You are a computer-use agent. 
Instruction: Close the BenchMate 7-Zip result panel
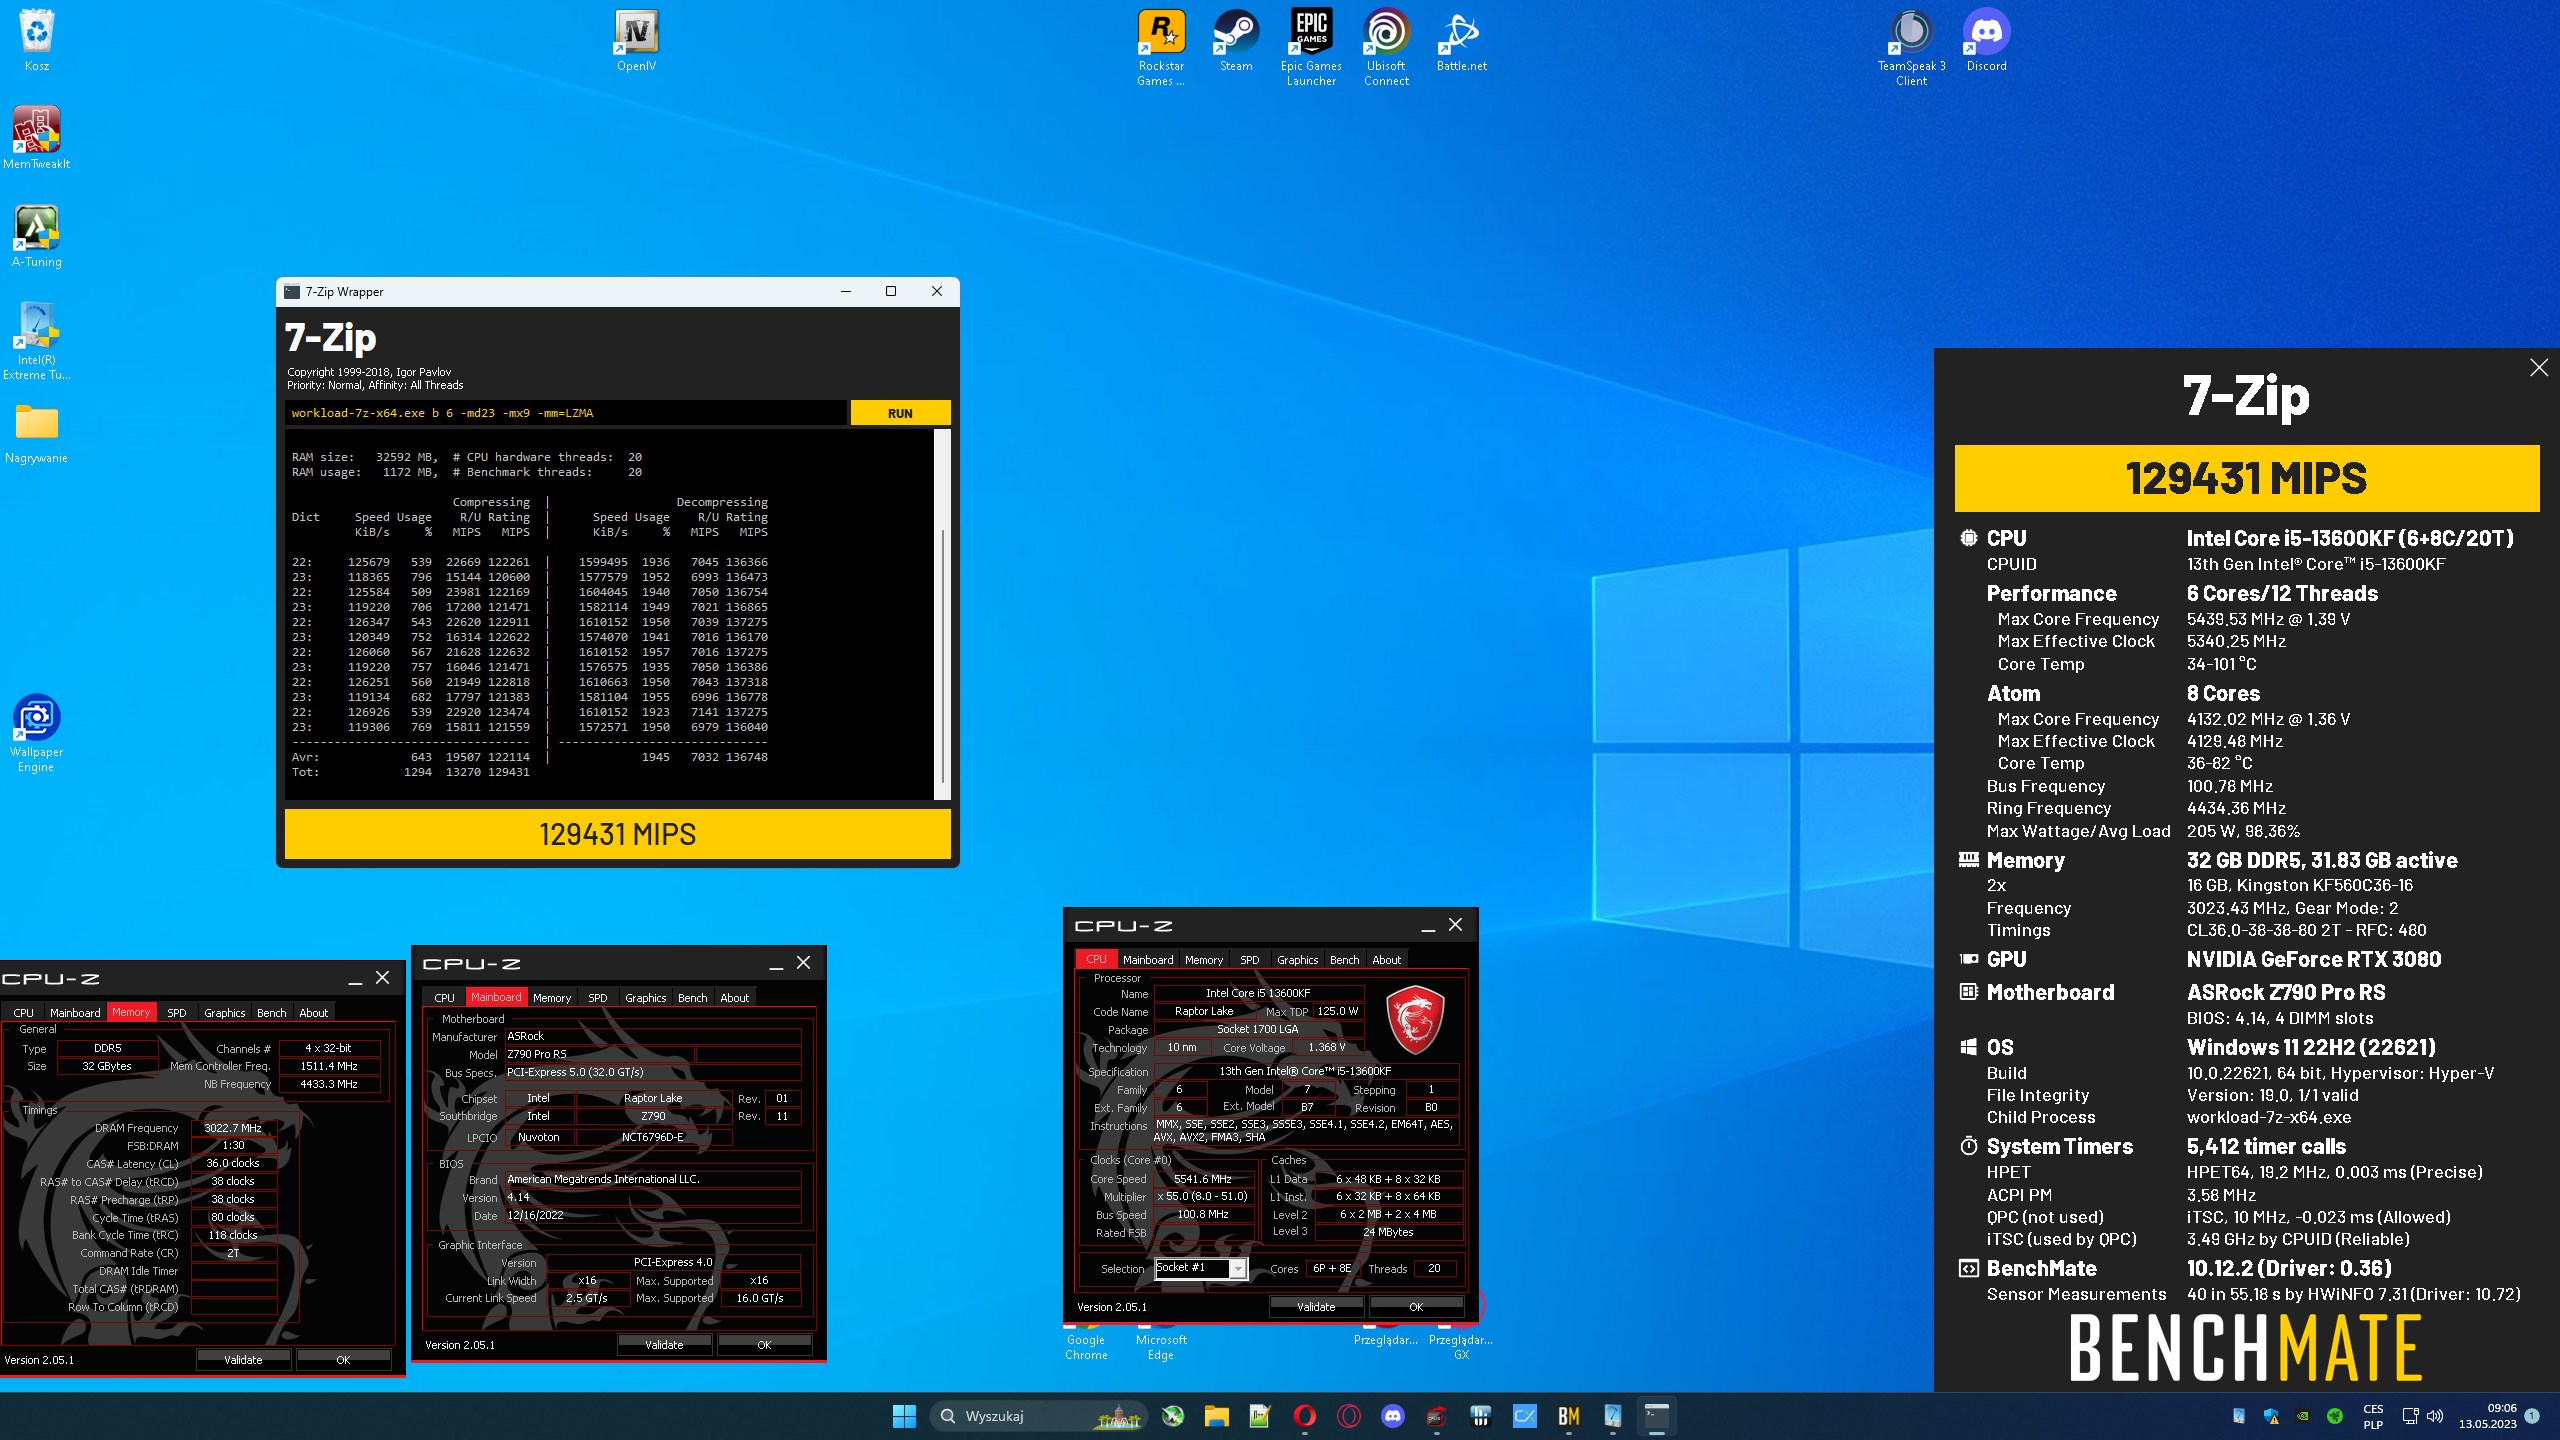pyautogui.click(x=2539, y=368)
